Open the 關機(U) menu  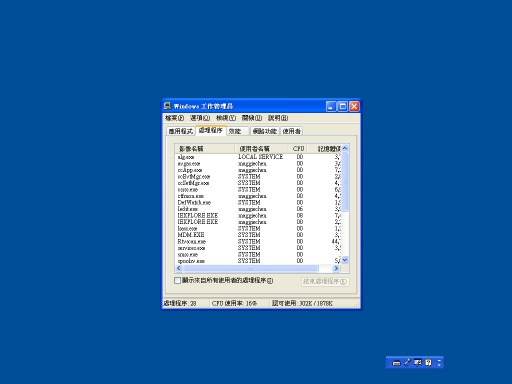252,118
